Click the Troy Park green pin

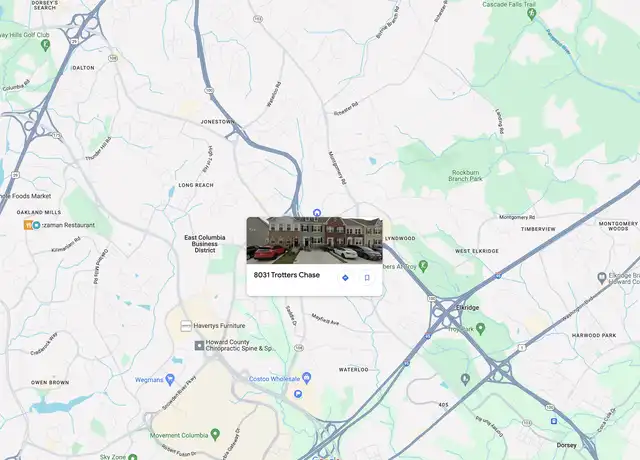click(x=481, y=328)
